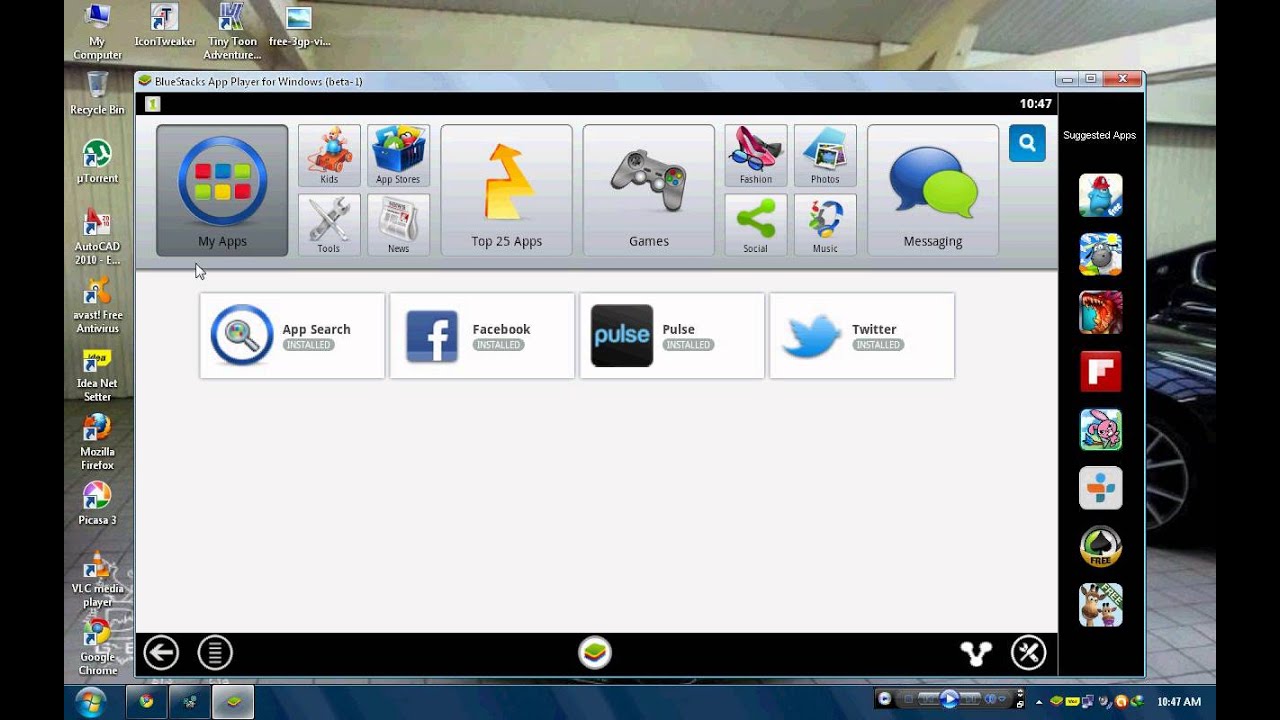The height and width of the screenshot is (720, 1280).
Task: Click the blue search magnifier button
Action: click(x=1027, y=143)
